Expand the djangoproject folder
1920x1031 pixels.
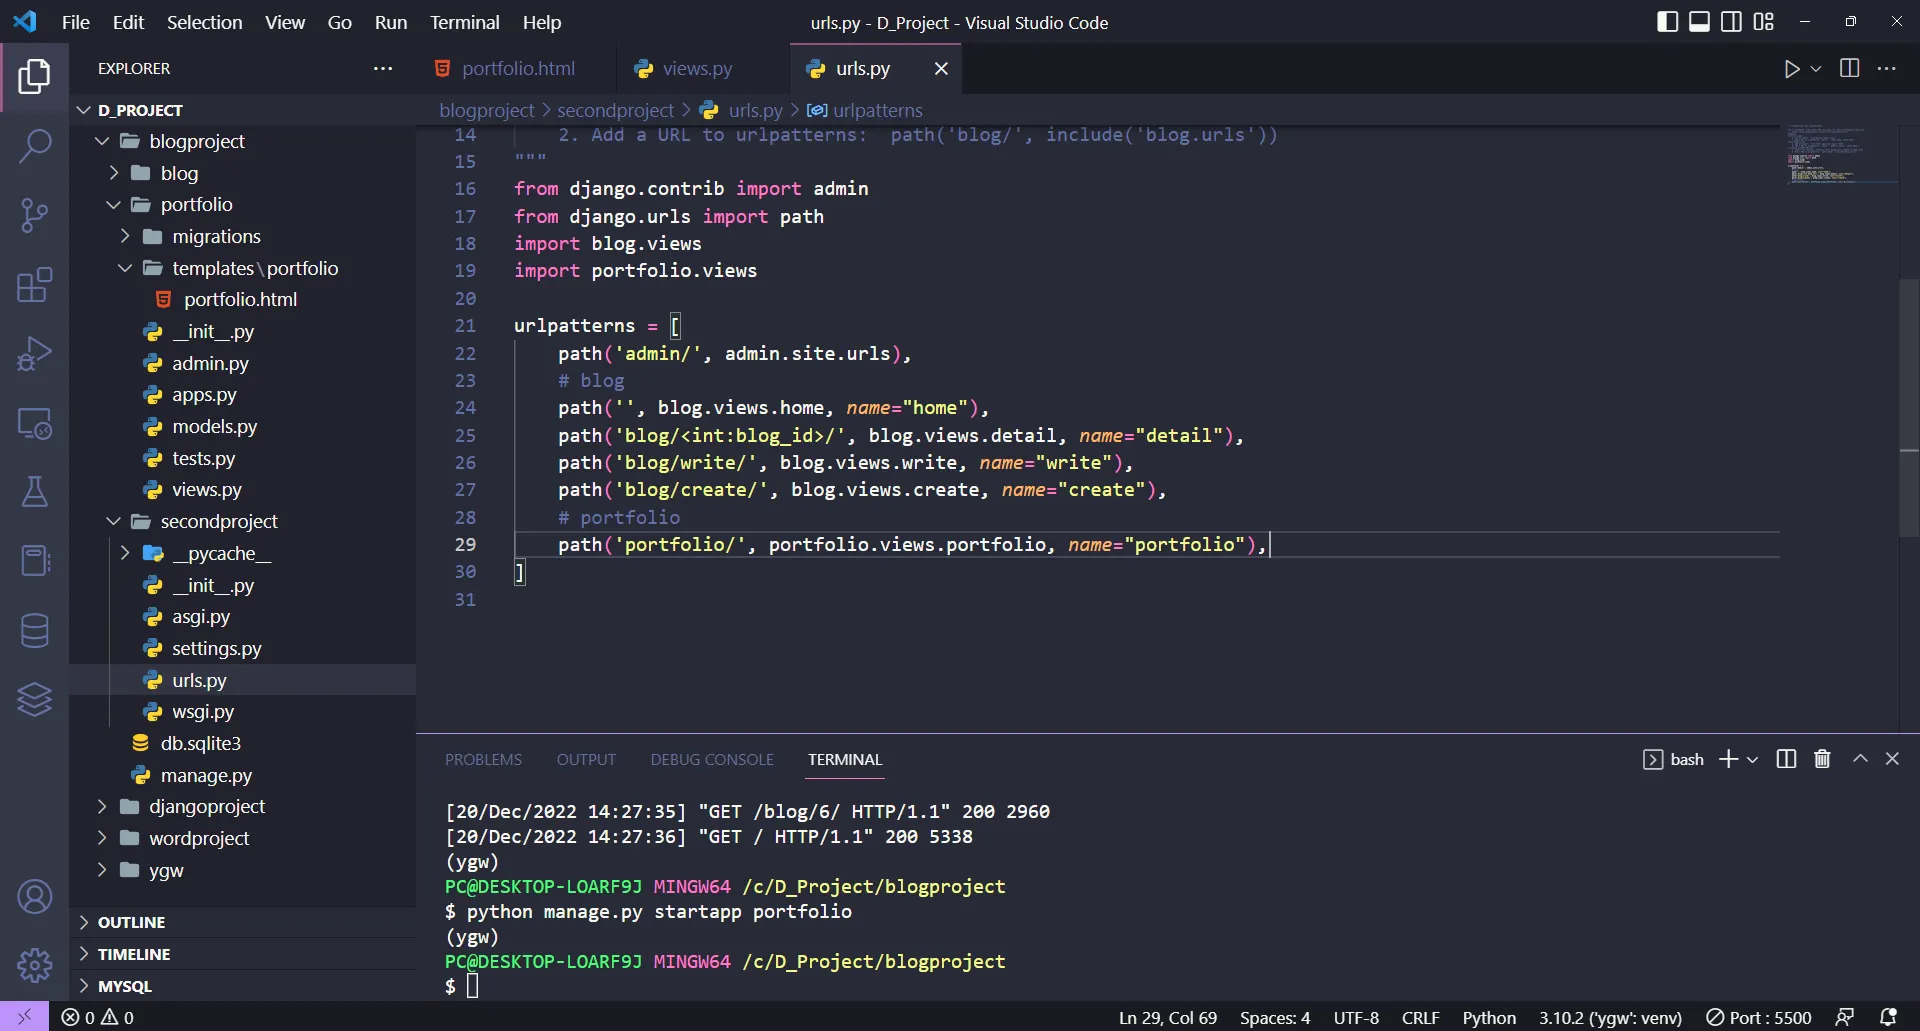(206, 806)
